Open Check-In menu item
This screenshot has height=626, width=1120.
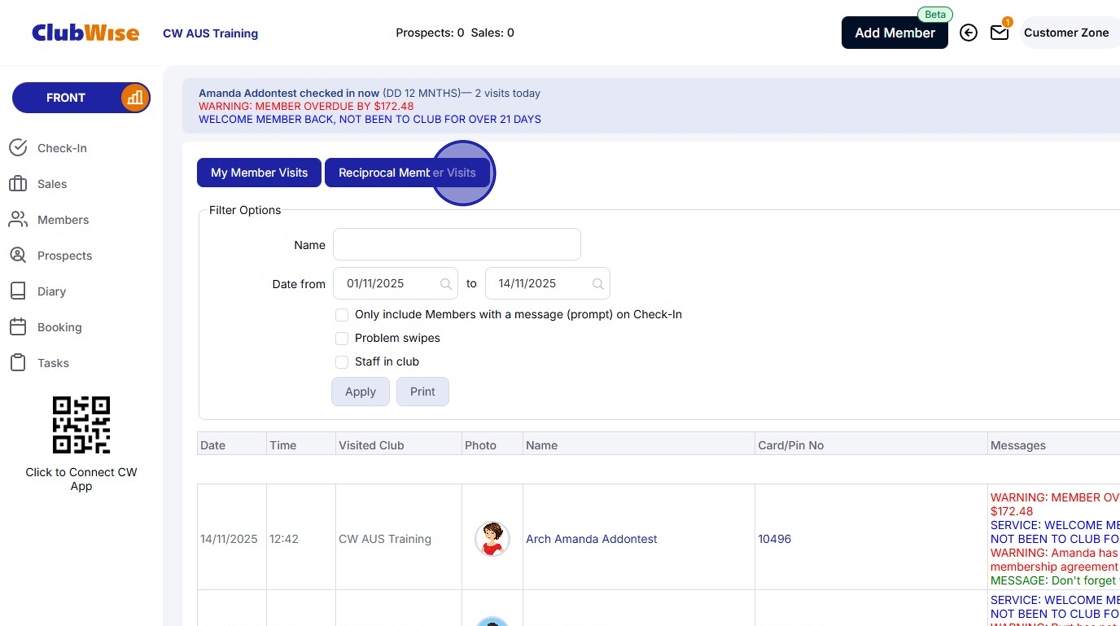[62, 148]
